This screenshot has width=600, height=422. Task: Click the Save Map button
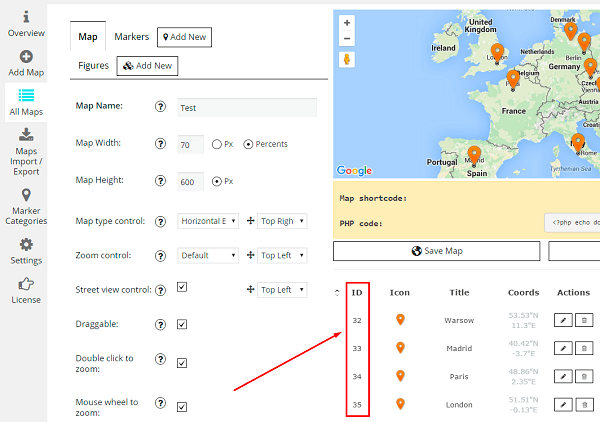tap(437, 251)
